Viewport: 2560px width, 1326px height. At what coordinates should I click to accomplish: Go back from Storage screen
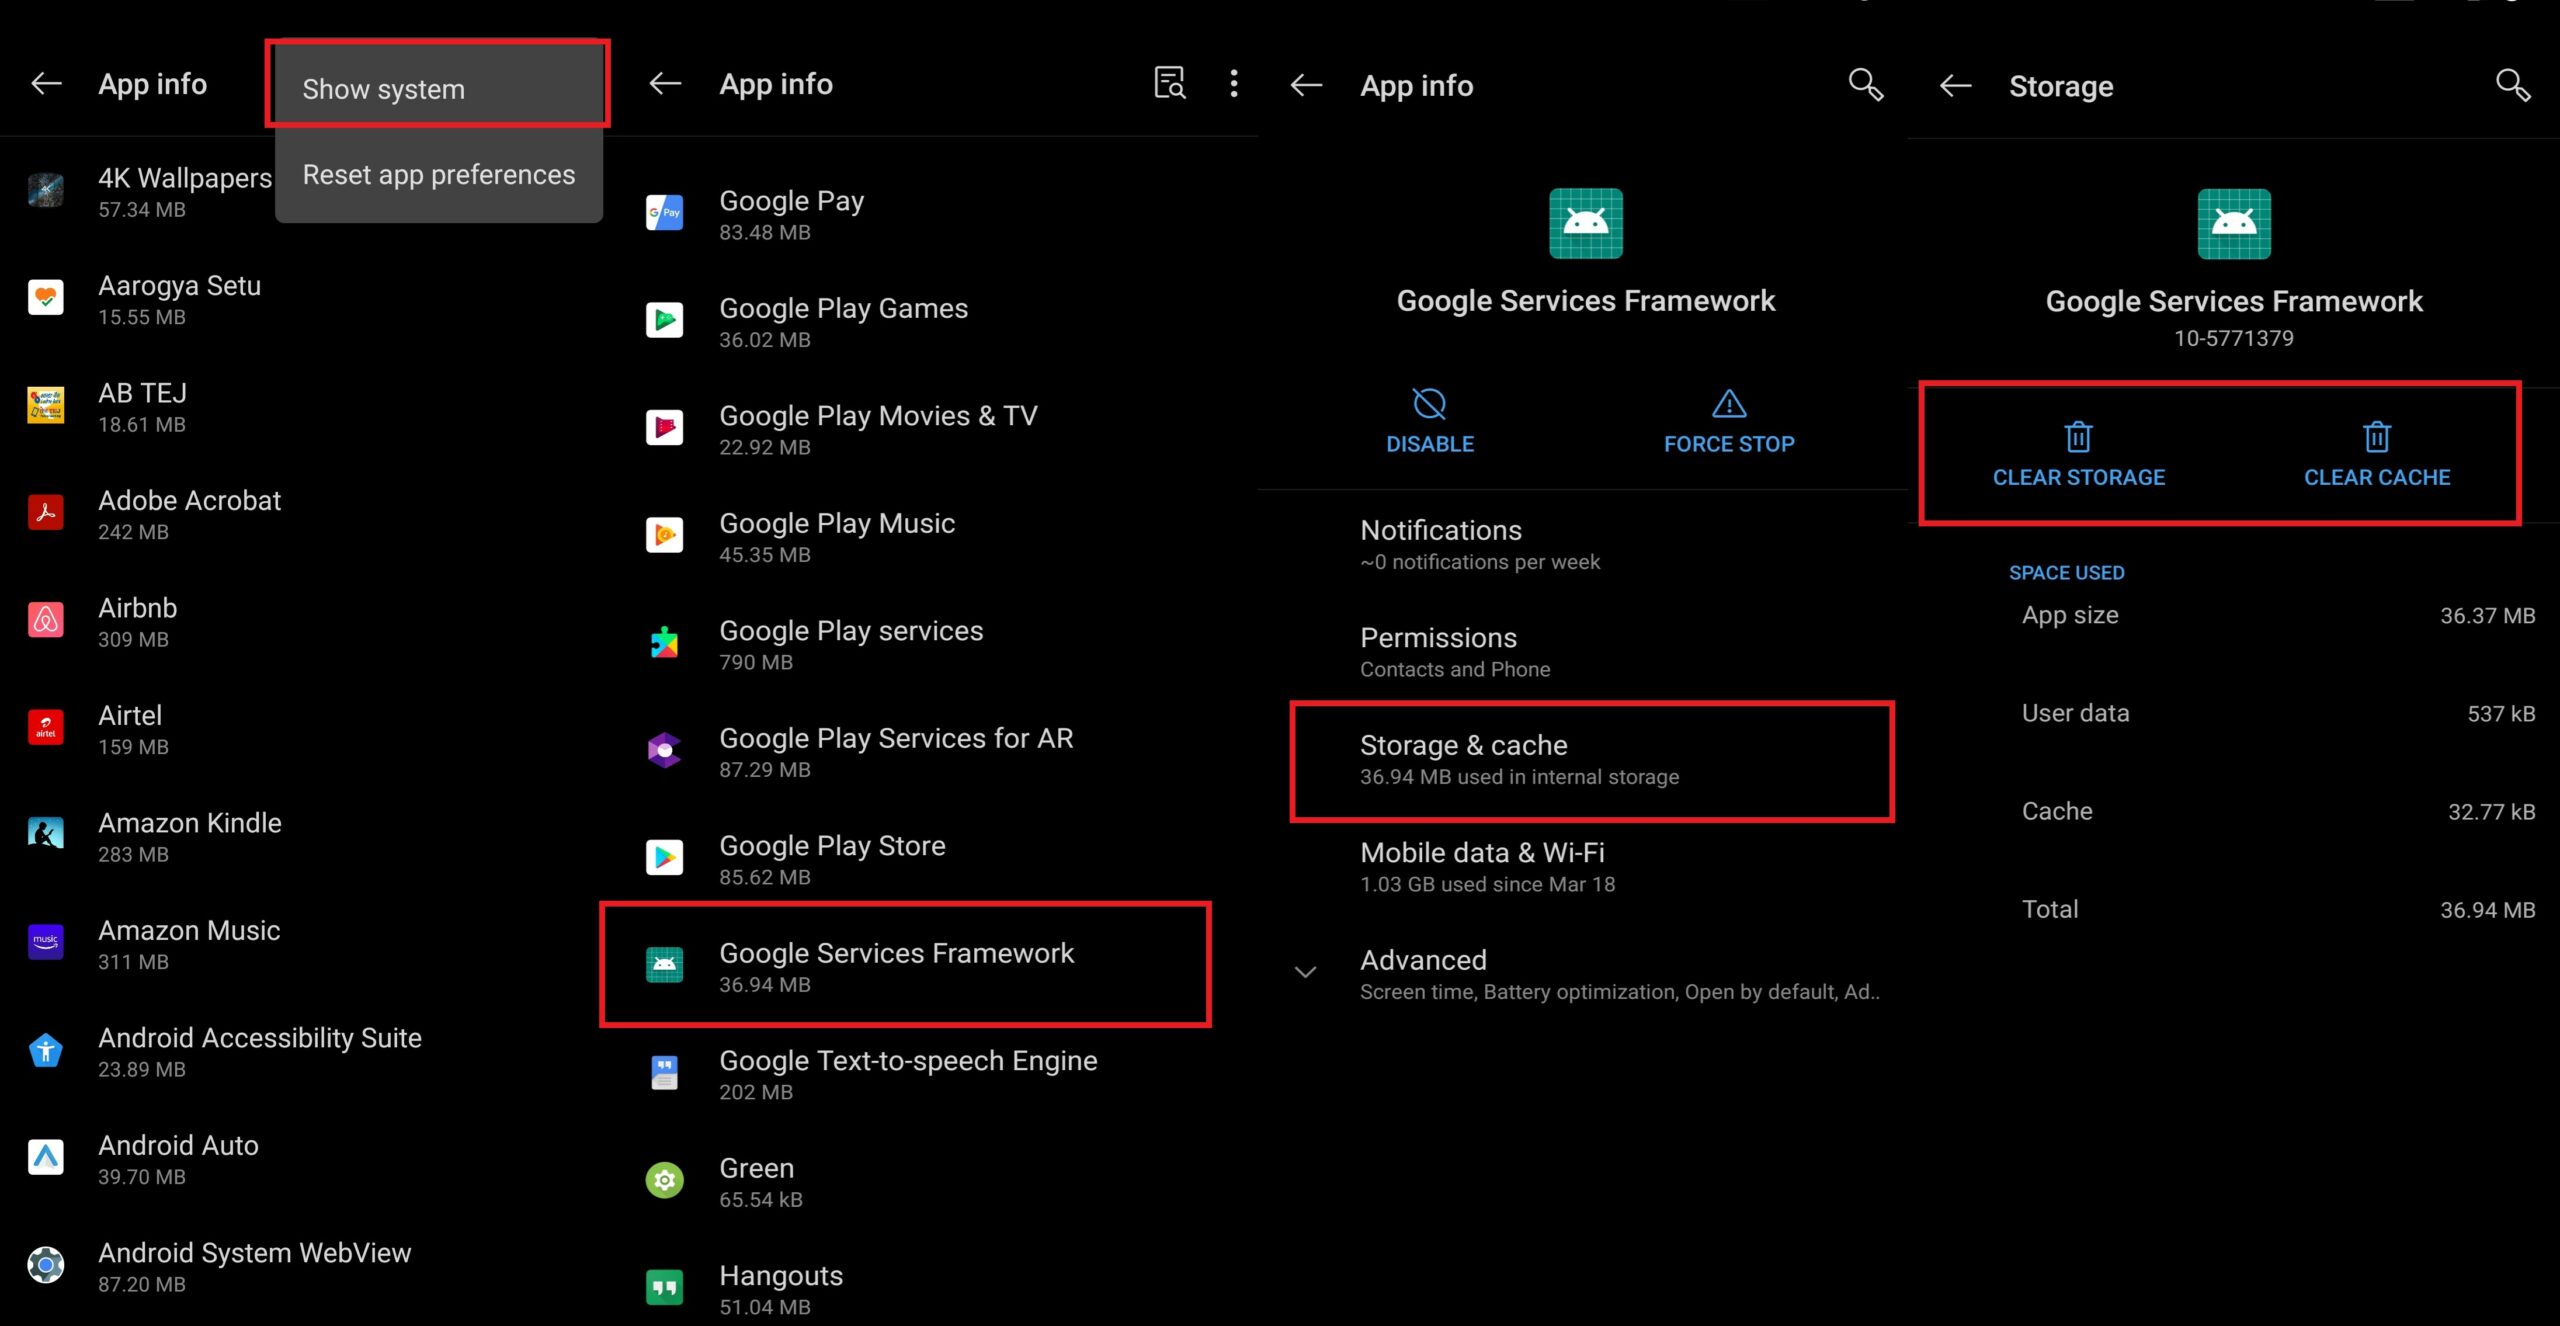1955,86
